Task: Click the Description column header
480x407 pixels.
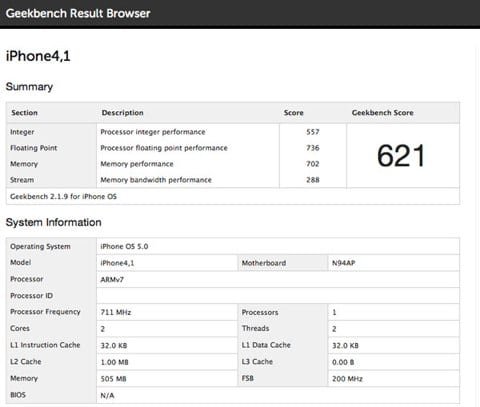Action: pyautogui.click(x=122, y=113)
